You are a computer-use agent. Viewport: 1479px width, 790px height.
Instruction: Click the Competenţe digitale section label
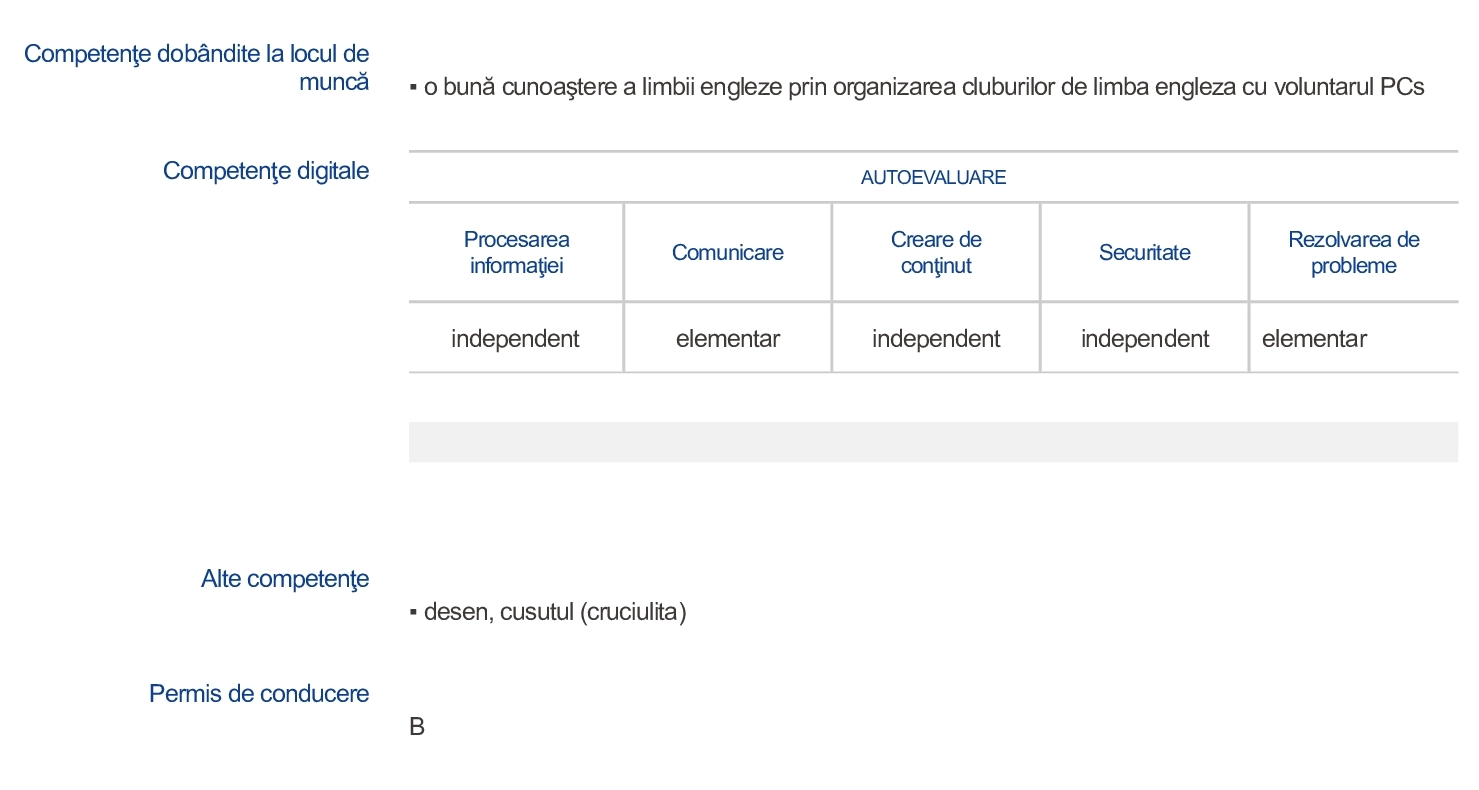tap(266, 171)
